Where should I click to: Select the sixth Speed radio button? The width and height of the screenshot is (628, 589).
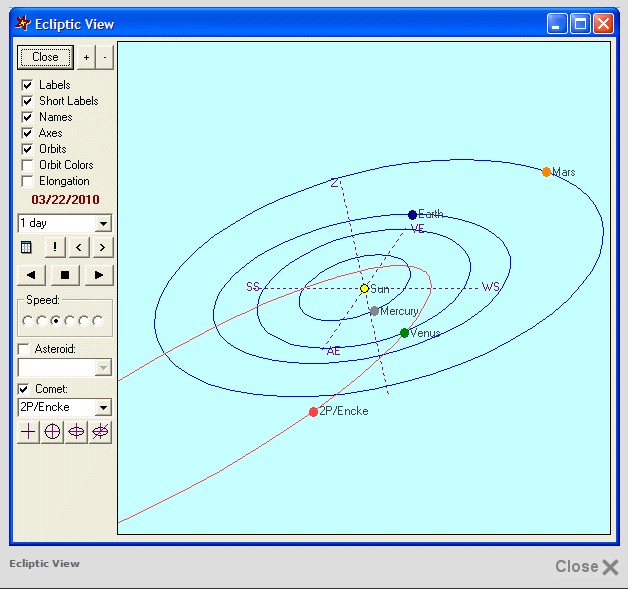[x=98, y=321]
